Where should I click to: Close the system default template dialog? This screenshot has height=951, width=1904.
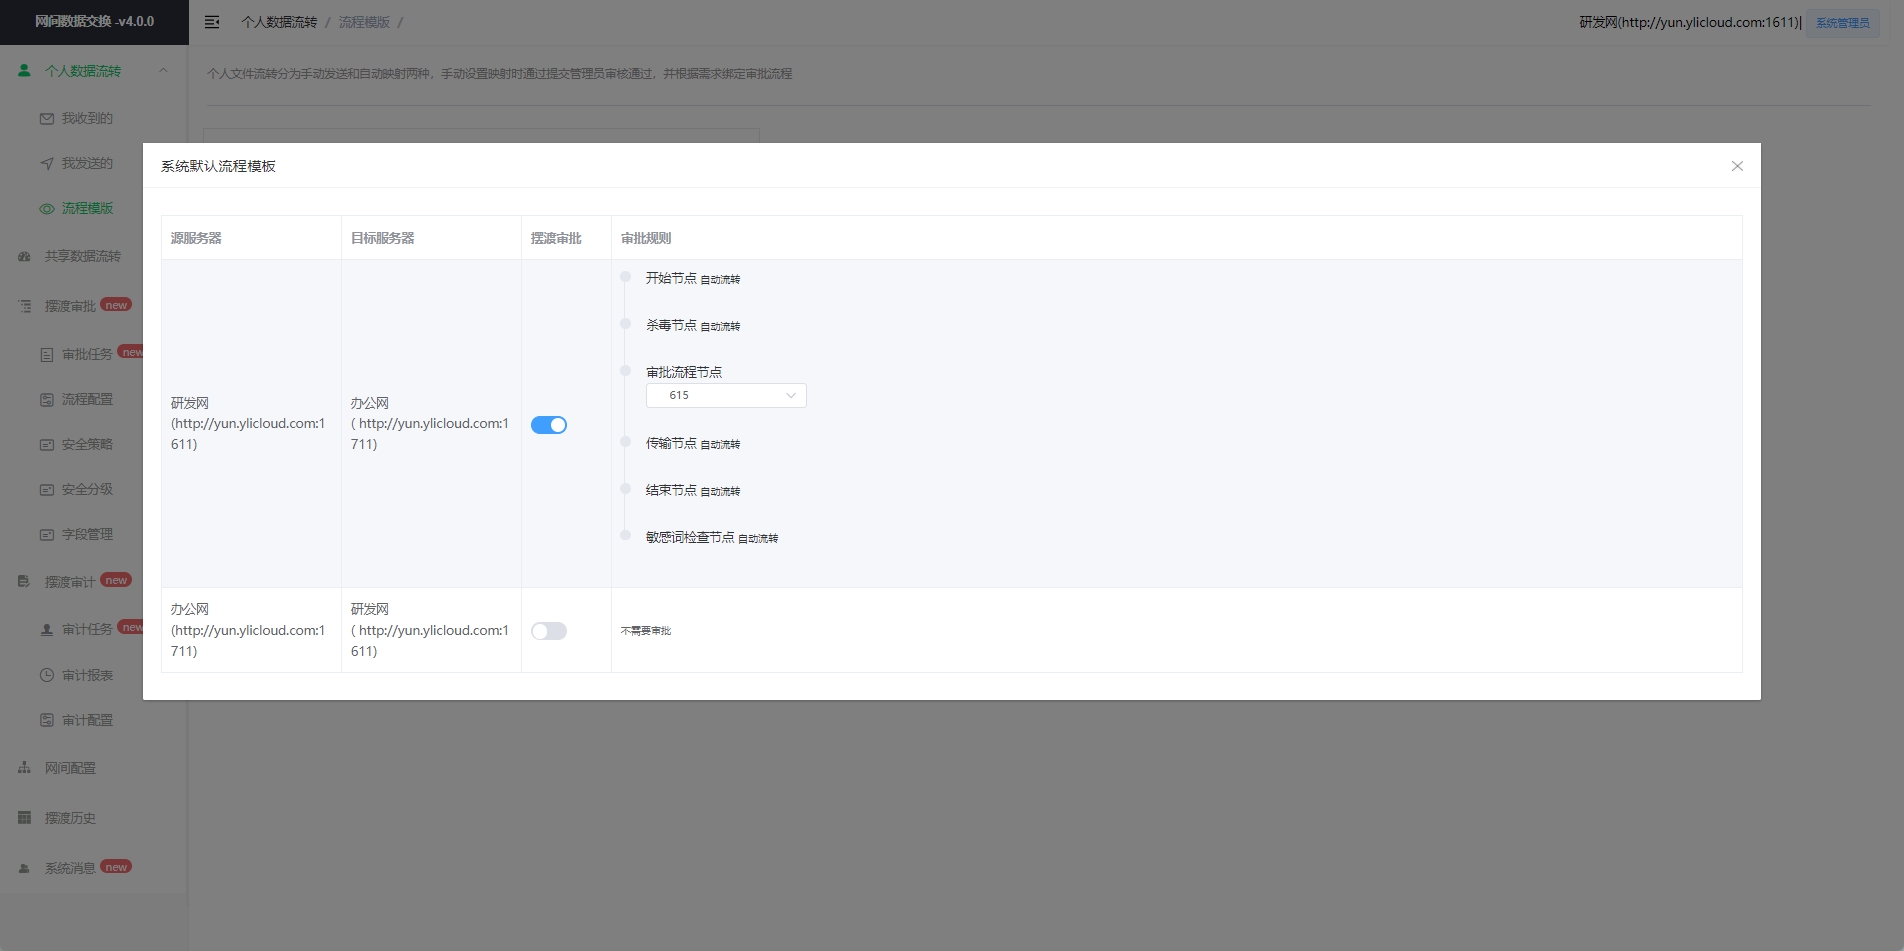[x=1737, y=166]
